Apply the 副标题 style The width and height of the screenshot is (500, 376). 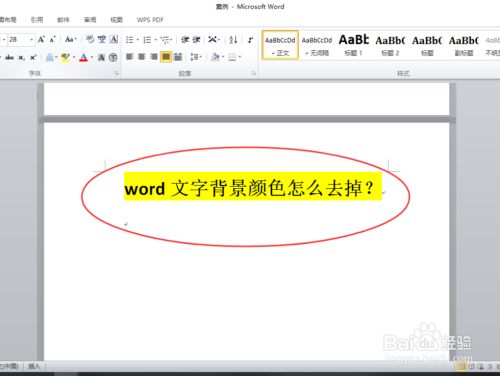pos(464,45)
